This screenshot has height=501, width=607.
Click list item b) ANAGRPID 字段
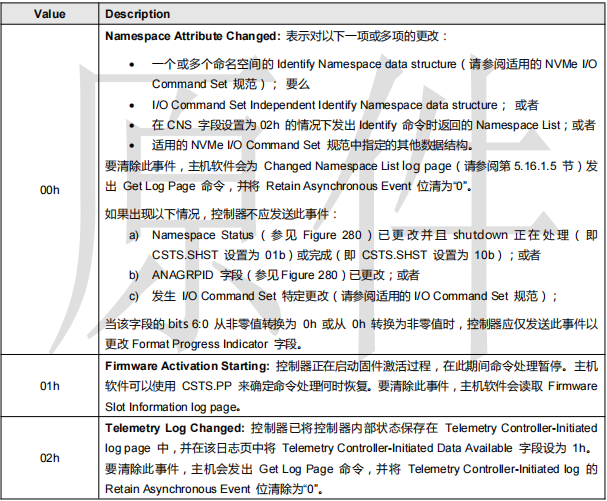pos(274,275)
